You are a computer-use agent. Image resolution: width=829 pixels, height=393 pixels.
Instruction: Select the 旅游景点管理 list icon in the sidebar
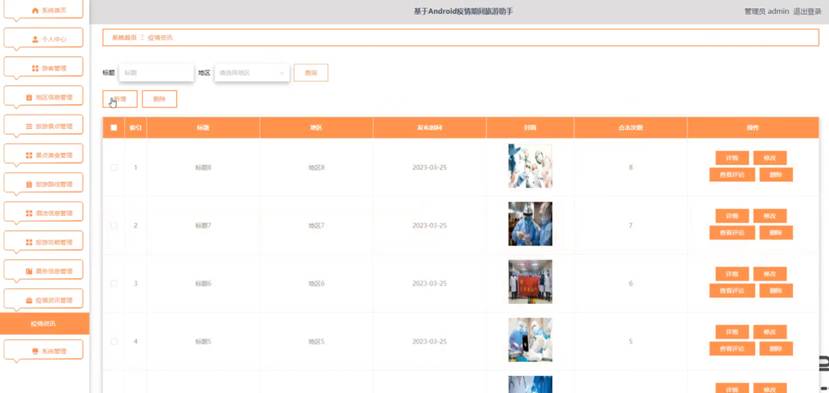tap(29, 126)
